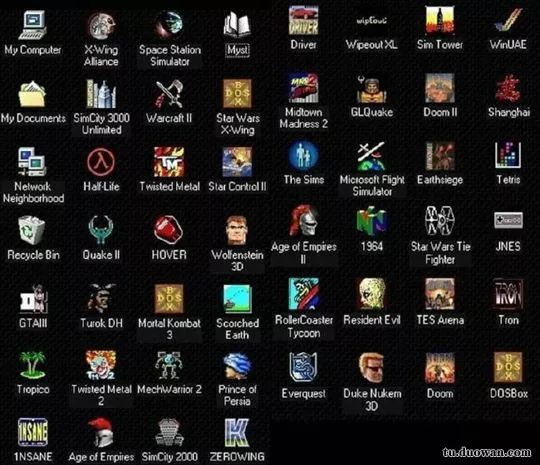Image resolution: width=540 pixels, height=465 pixels.
Task: Open Midtown Madness 2
Action: point(303,88)
